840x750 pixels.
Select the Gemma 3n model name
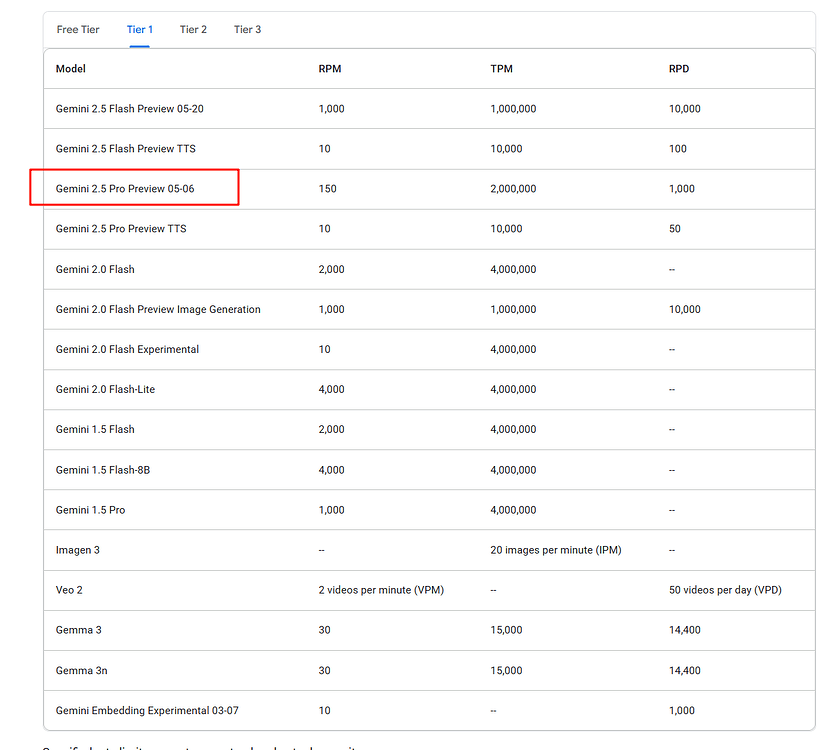(81, 670)
